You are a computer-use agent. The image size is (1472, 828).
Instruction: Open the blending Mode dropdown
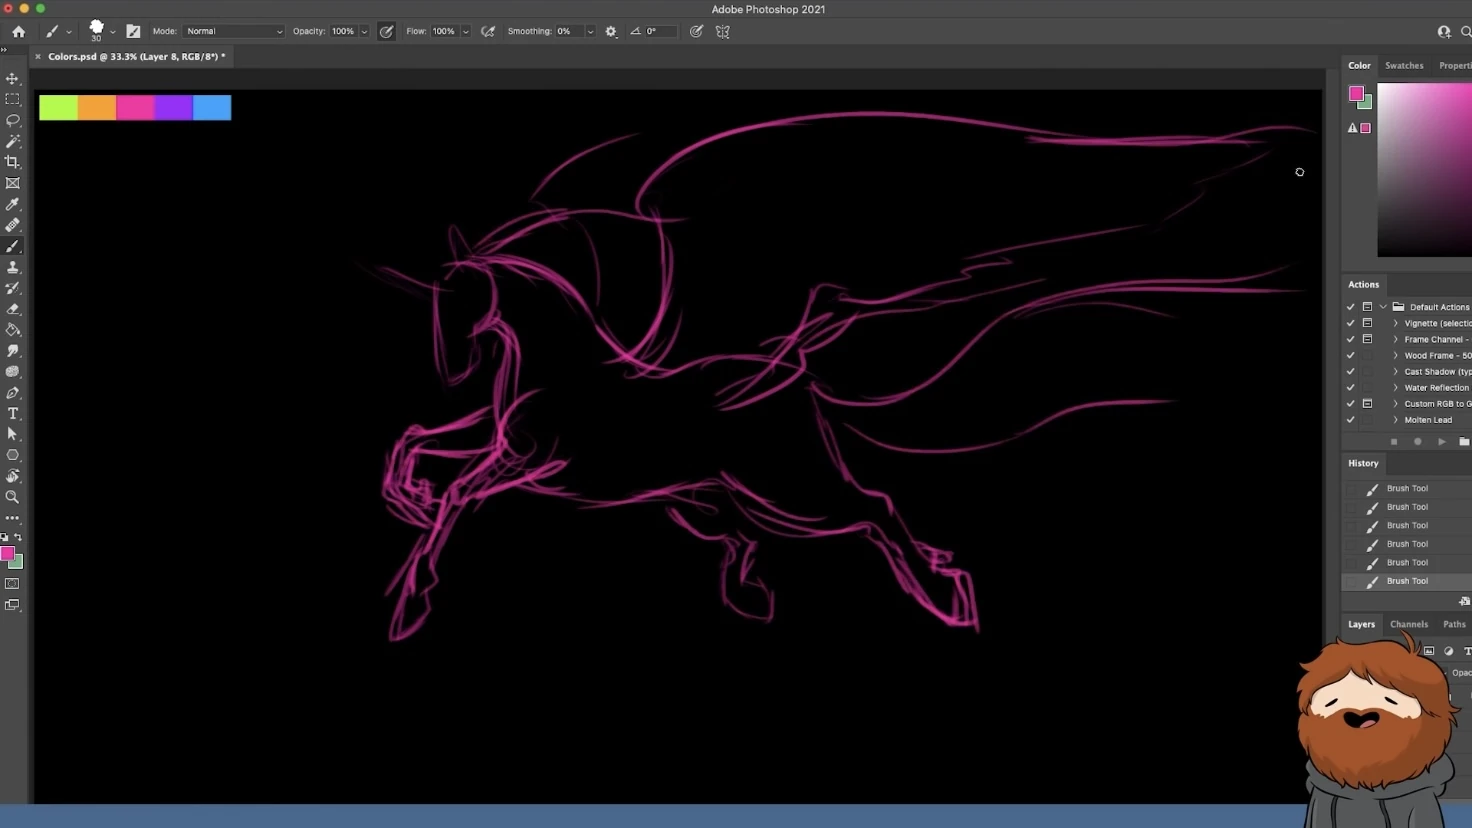(x=233, y=32)
